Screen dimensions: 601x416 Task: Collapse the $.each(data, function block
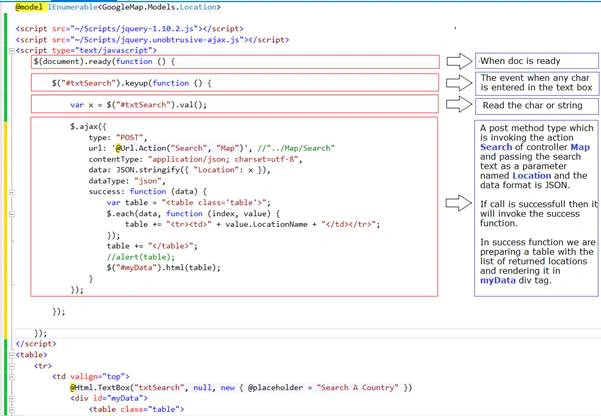point(11,214)
